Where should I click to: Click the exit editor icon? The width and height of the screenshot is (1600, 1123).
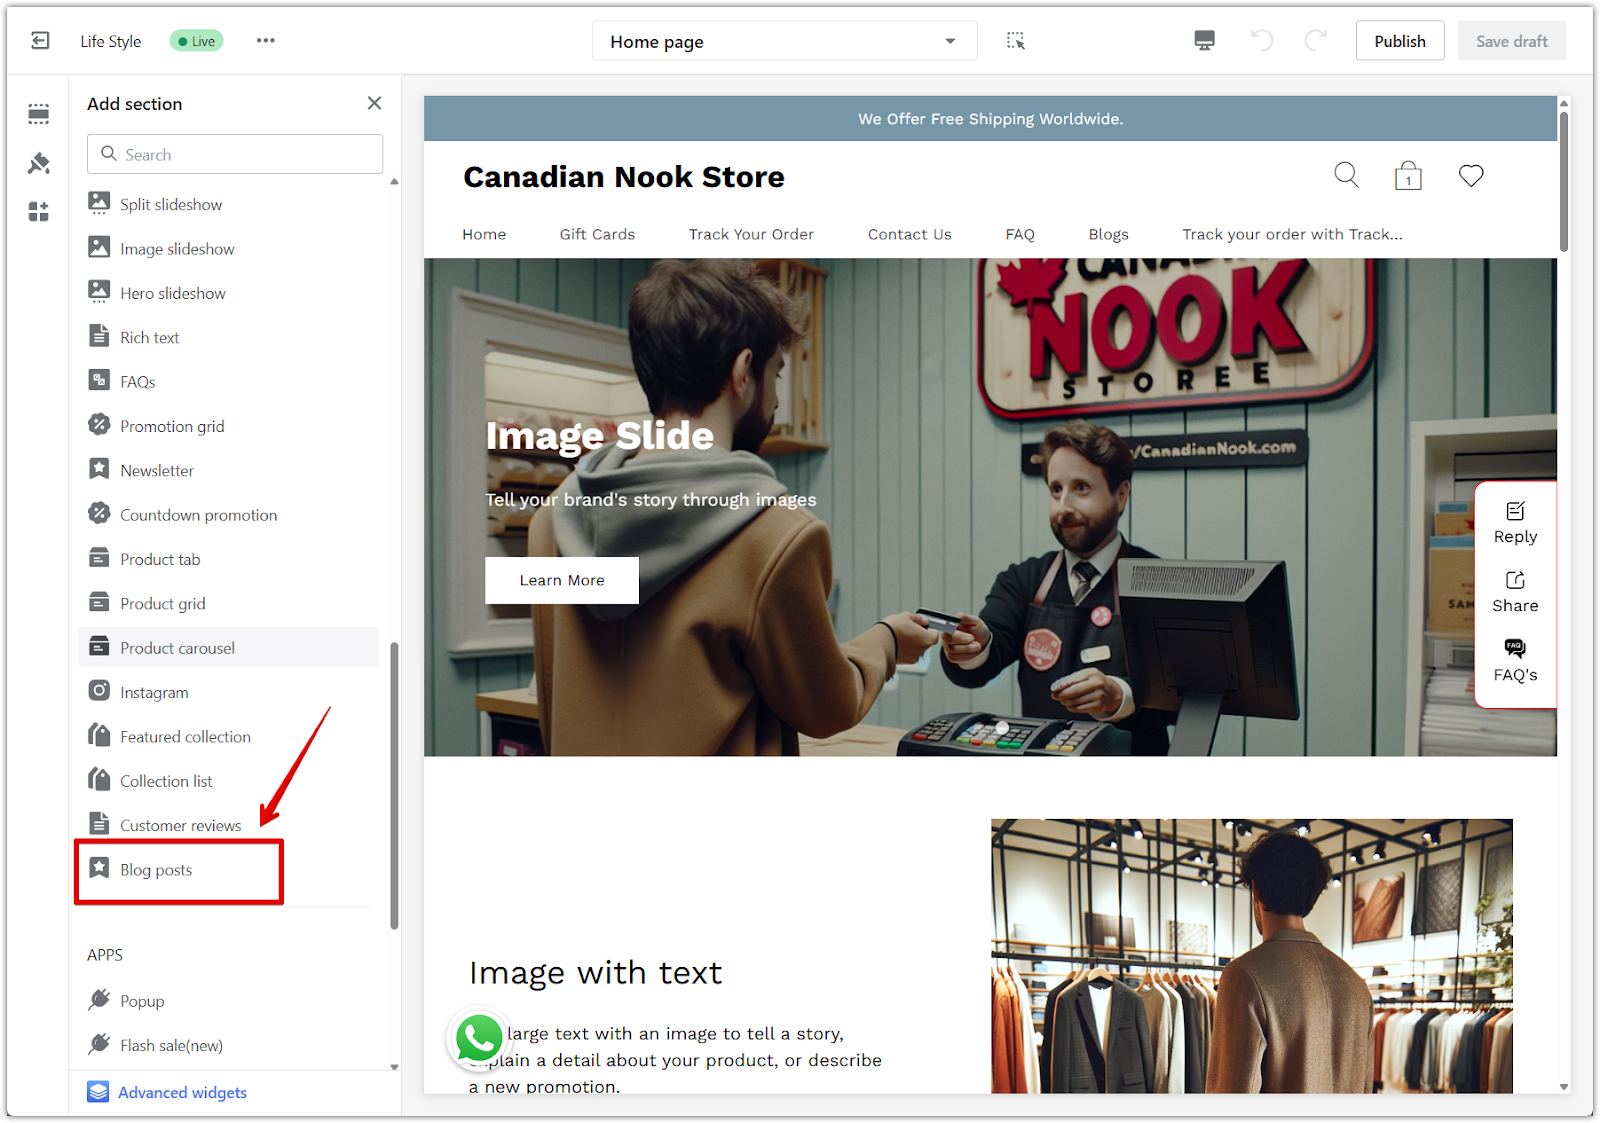(x=40, y=41)
